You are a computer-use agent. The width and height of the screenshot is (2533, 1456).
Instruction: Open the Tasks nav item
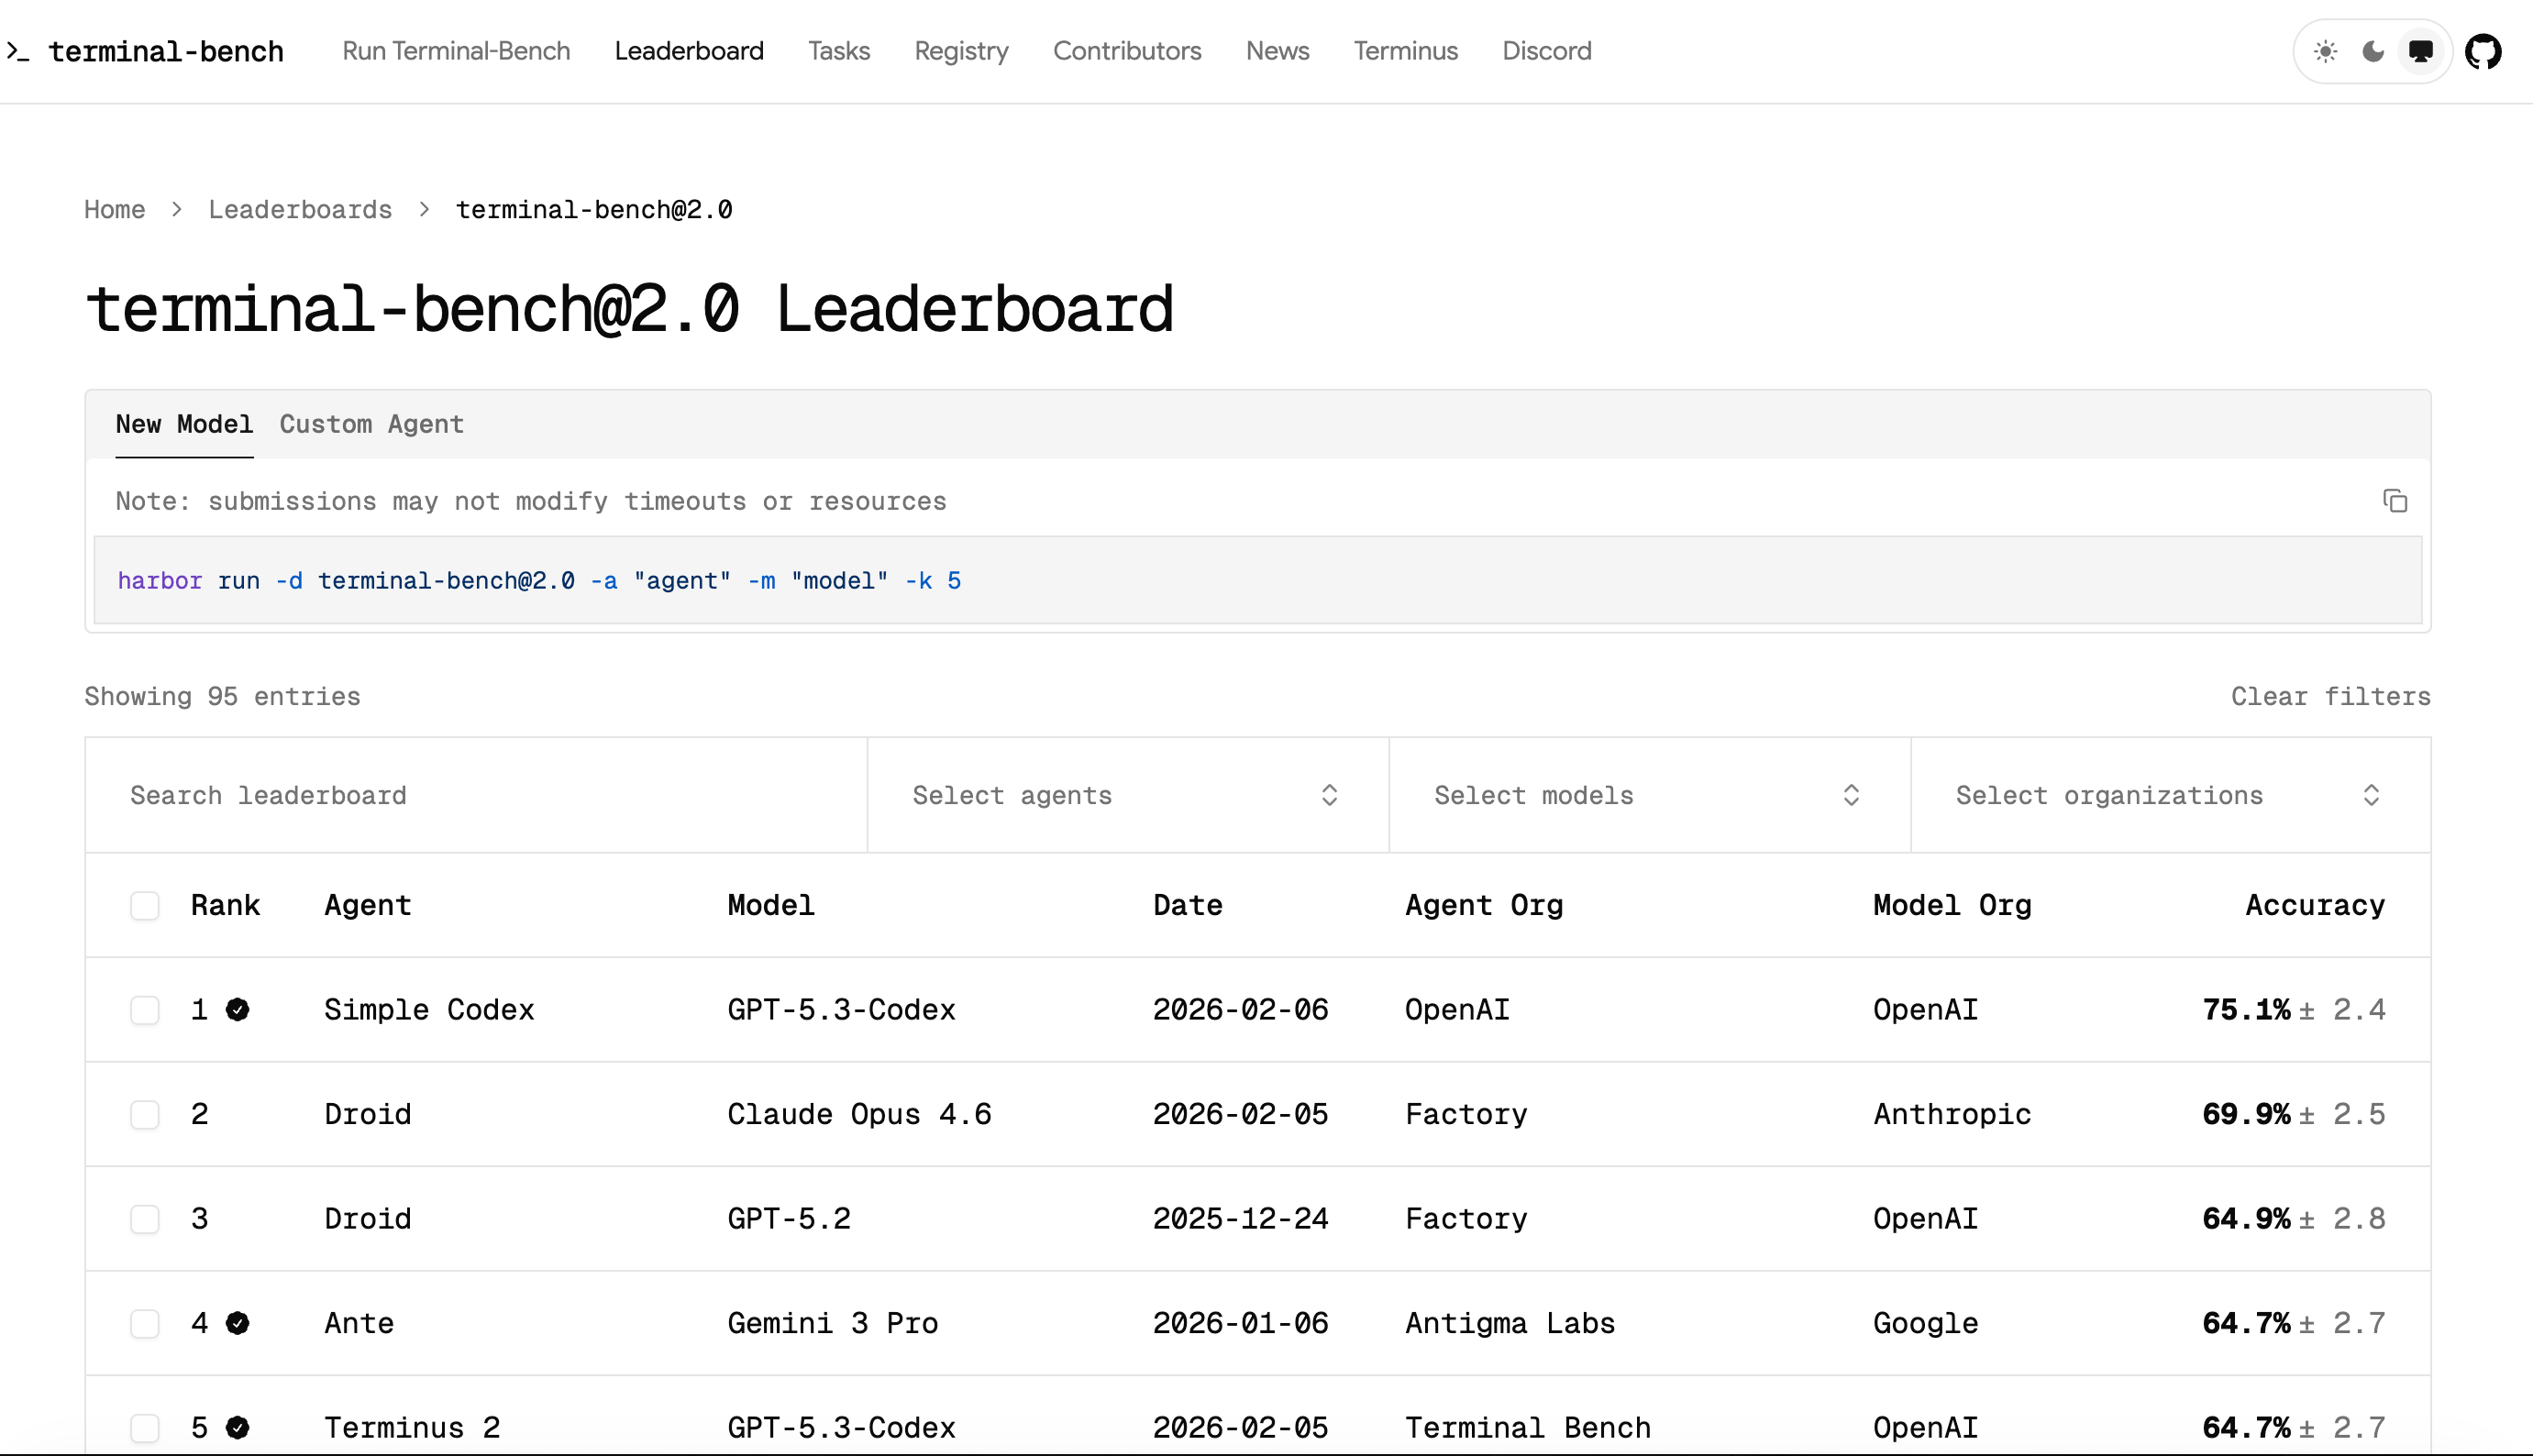[x=838, y=51]
